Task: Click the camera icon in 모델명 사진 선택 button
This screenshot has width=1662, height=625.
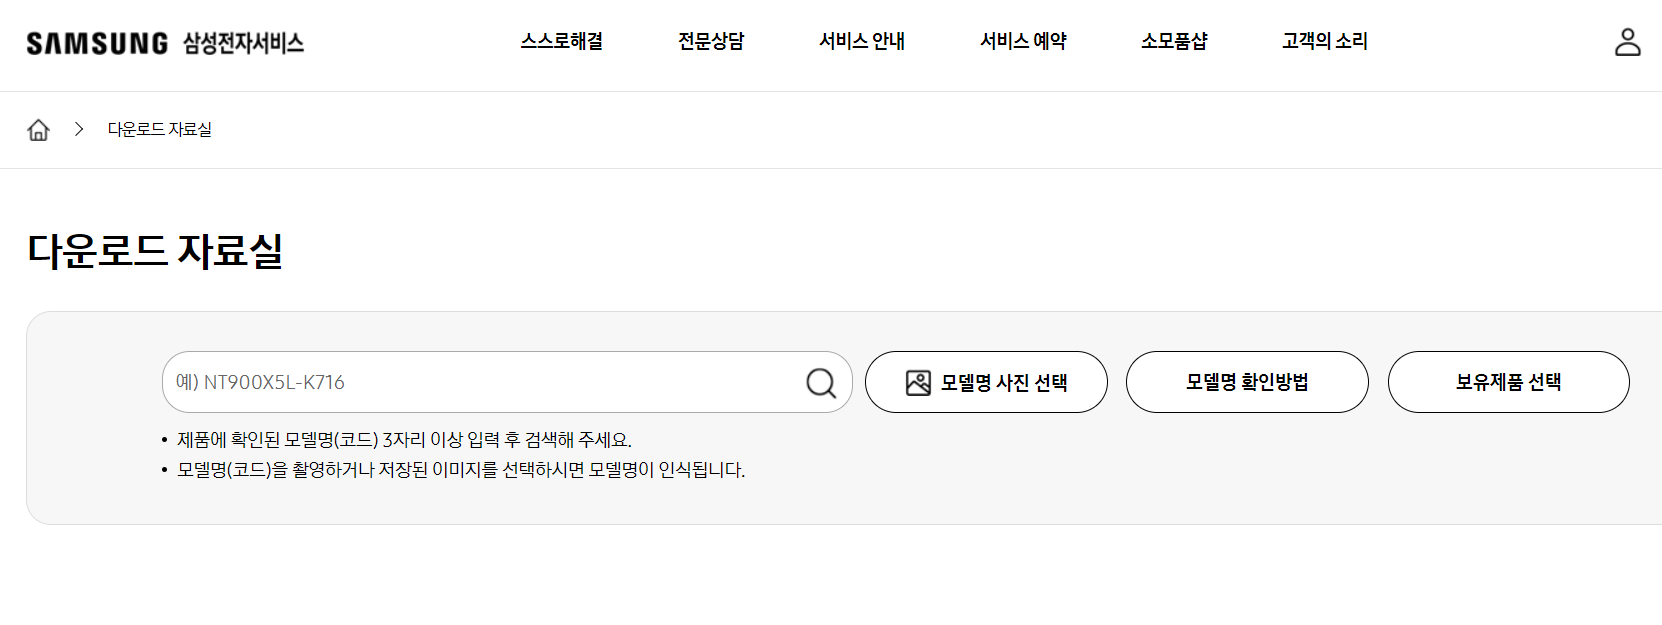Action: click(918, 381)
